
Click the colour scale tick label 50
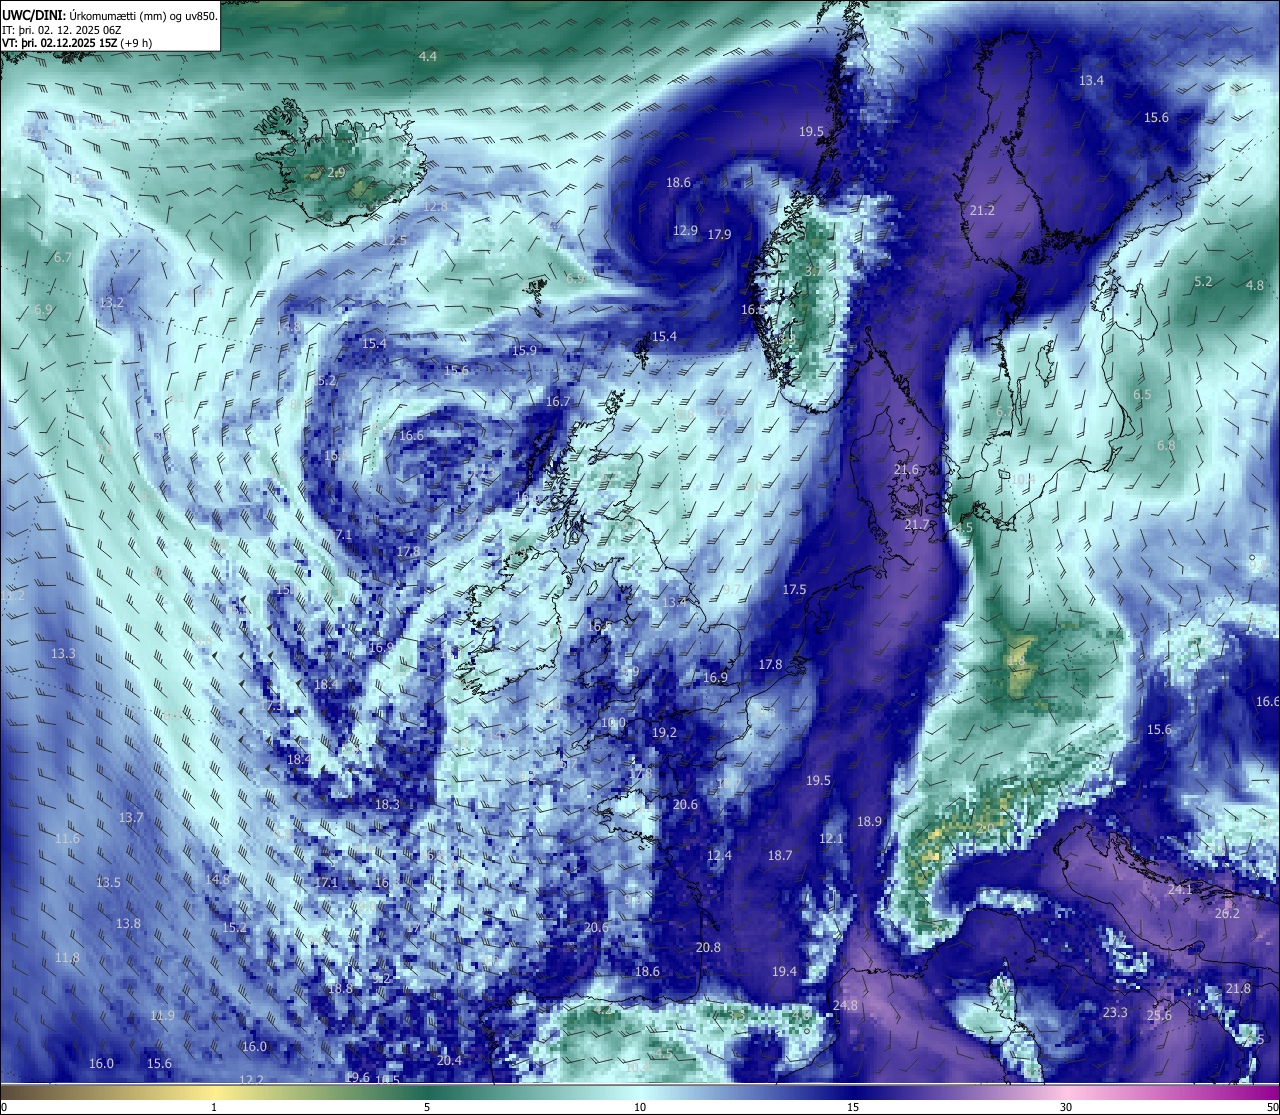tap(1272, 1107)
